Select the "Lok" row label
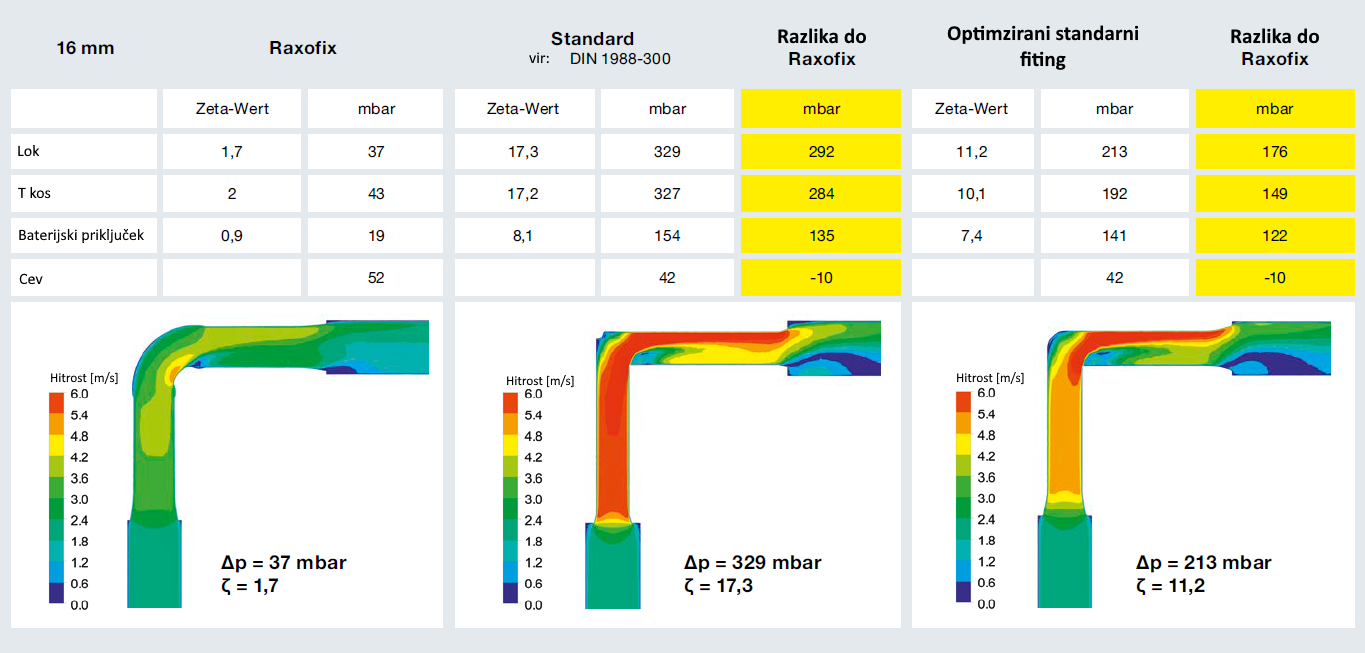This screenshot has height=653, width=1365. point(28,152)
